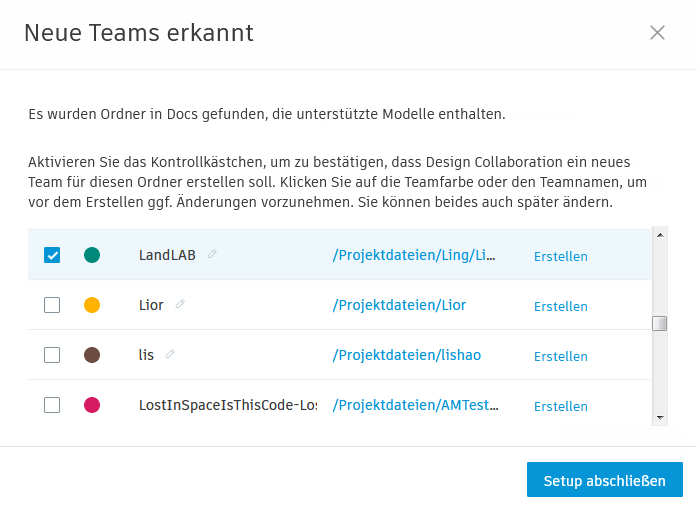The image size is (697, 509).
Task: Click the teal color dot for LandLAB
Action: tap(92, 255)
